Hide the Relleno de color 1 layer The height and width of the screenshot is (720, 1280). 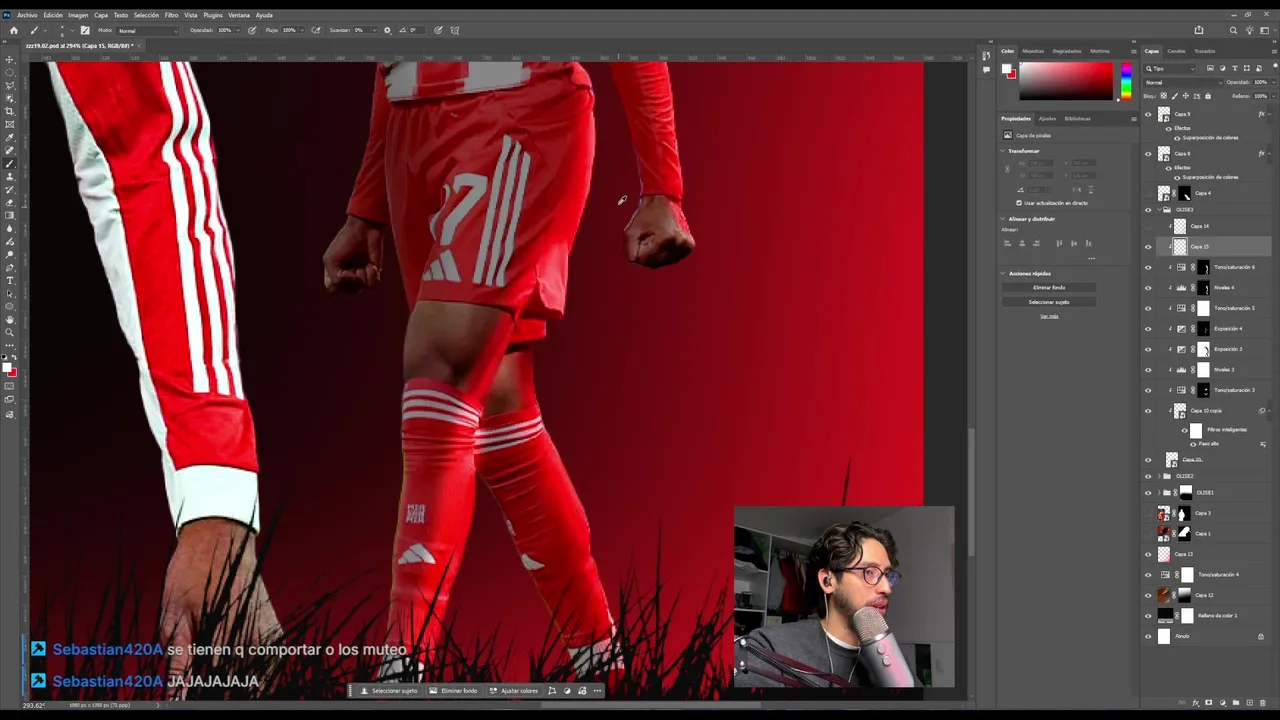click(1148, 615)
